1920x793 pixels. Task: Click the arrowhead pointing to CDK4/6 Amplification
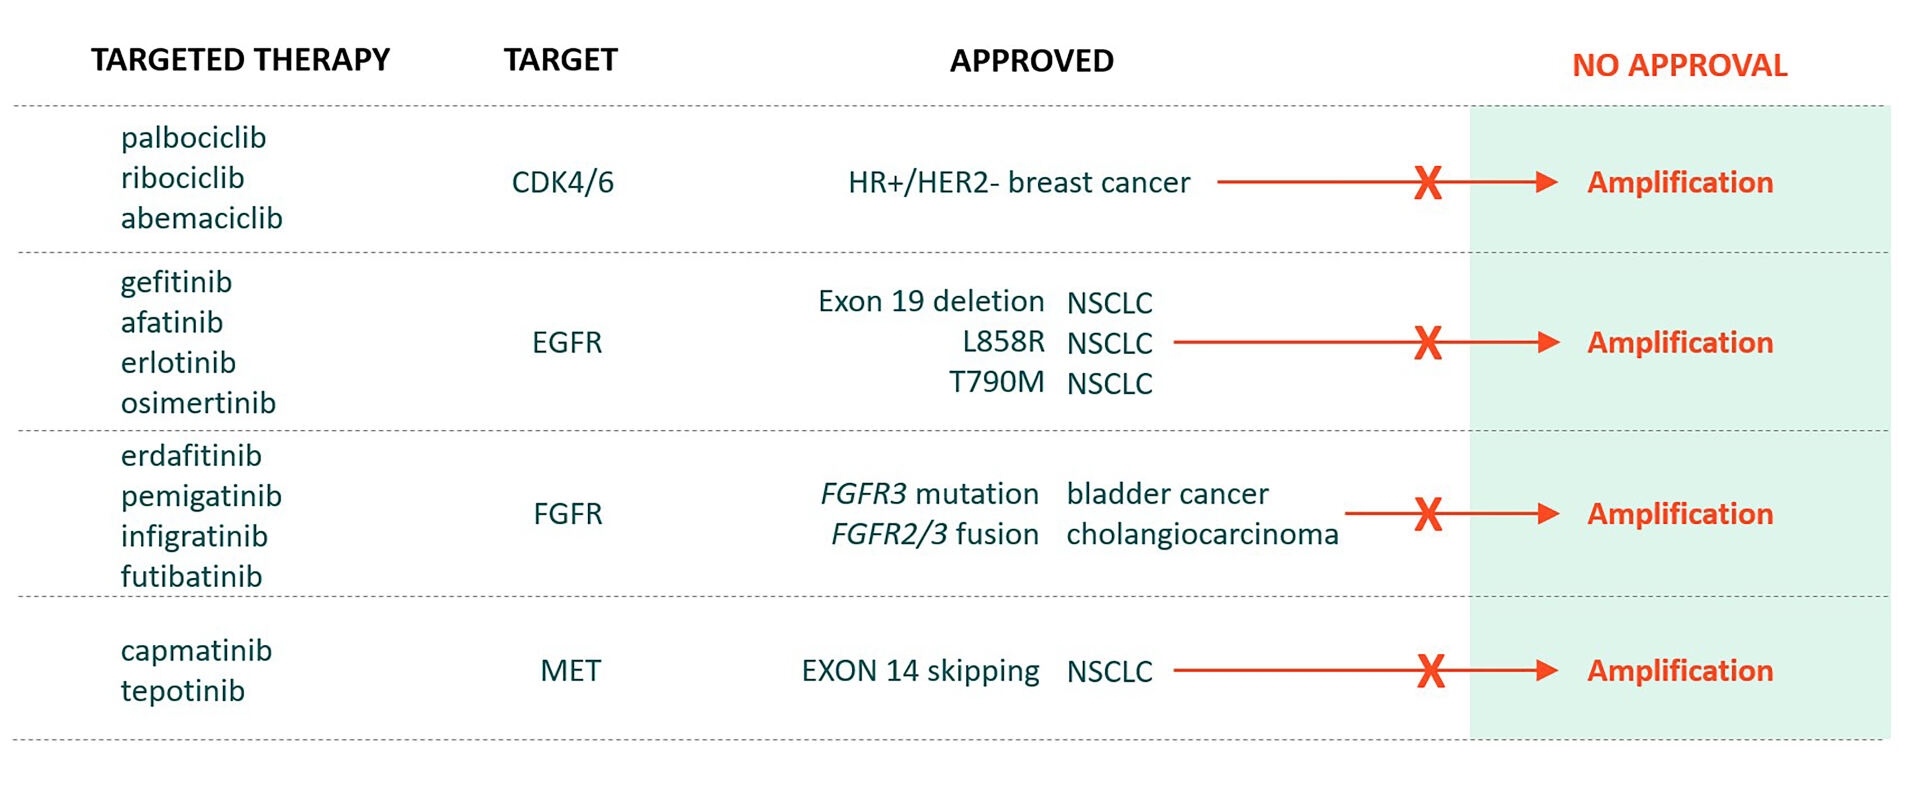pos(1546,182)
